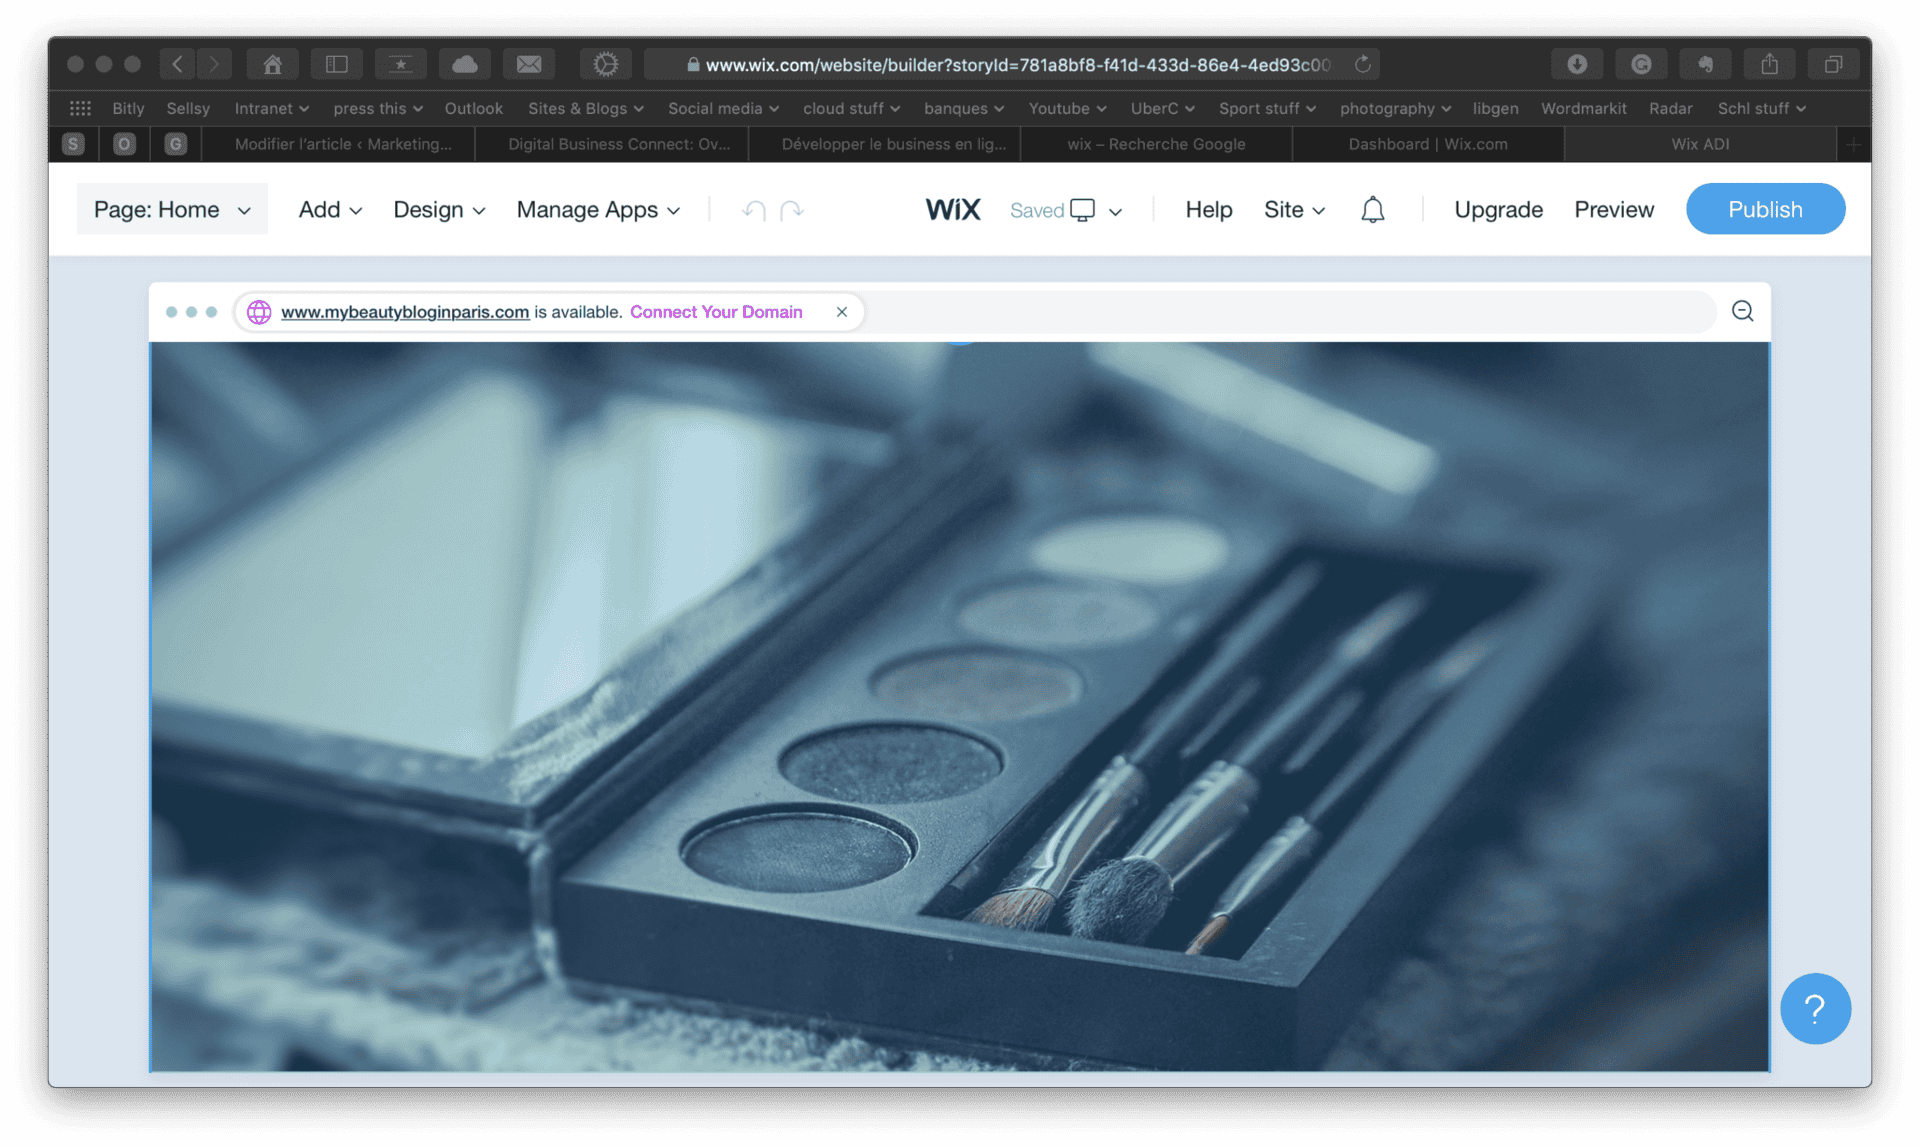Screen dimensions: 1920x1147
Task: Open the blue help question bubble
Action: pos(1815,1008)
